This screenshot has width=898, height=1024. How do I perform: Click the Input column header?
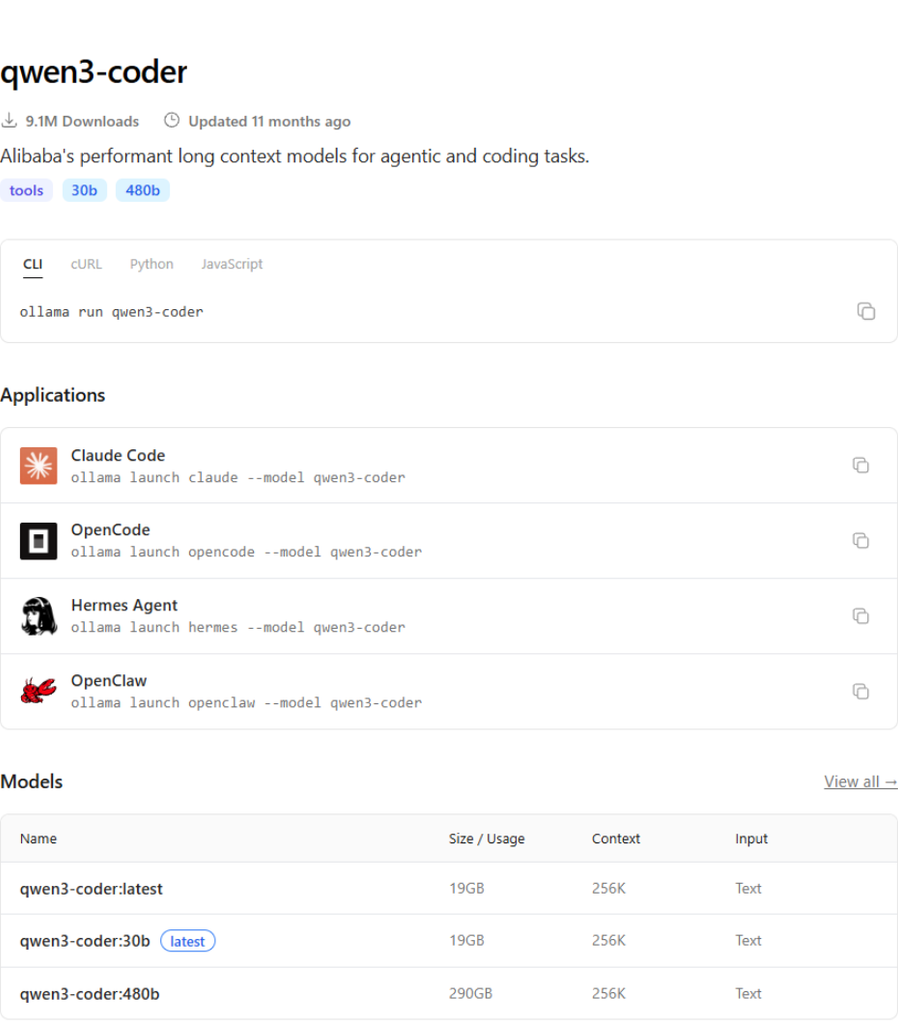[751, 839]
